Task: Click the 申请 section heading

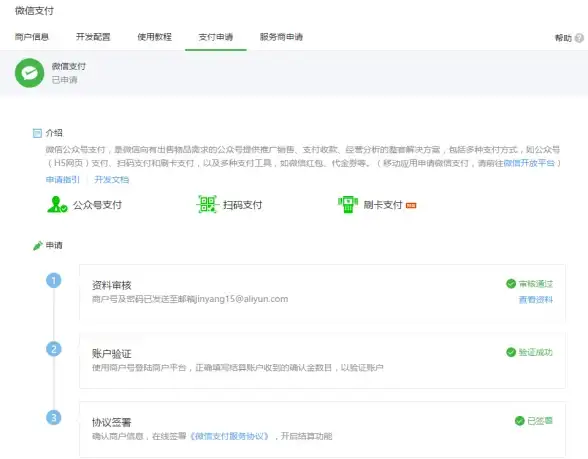Action: (54, 246)
